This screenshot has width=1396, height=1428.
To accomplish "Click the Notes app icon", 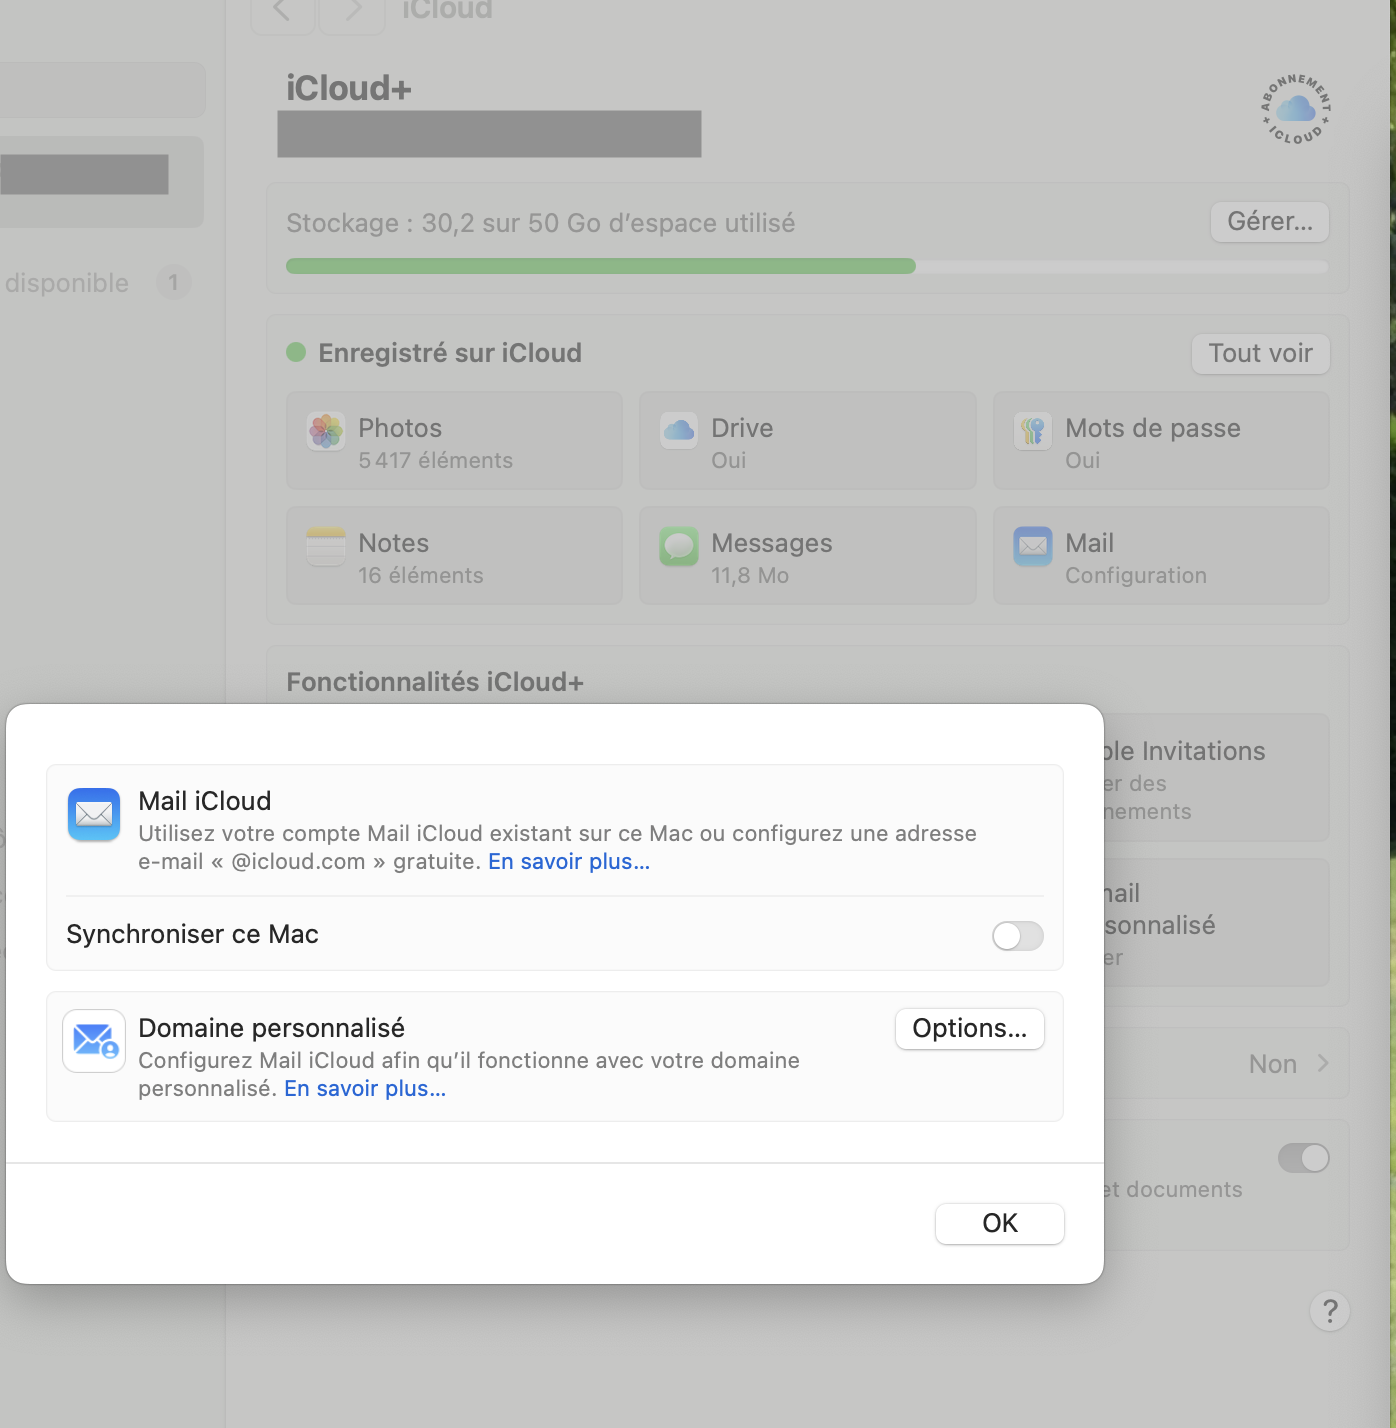I will coord(326,546).
